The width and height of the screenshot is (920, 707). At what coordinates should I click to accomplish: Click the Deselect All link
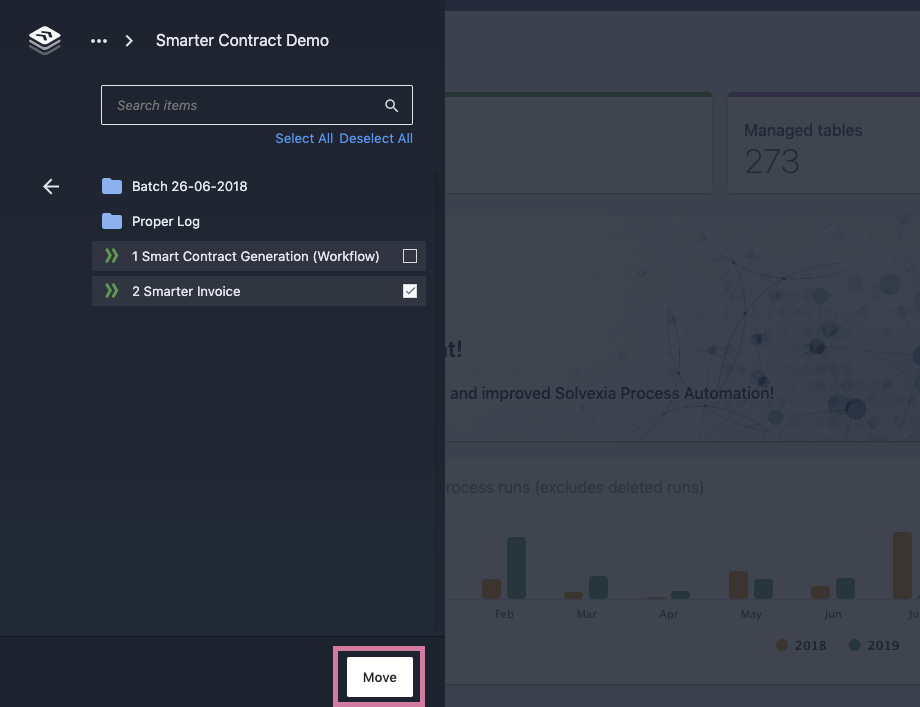pos(376,139)
